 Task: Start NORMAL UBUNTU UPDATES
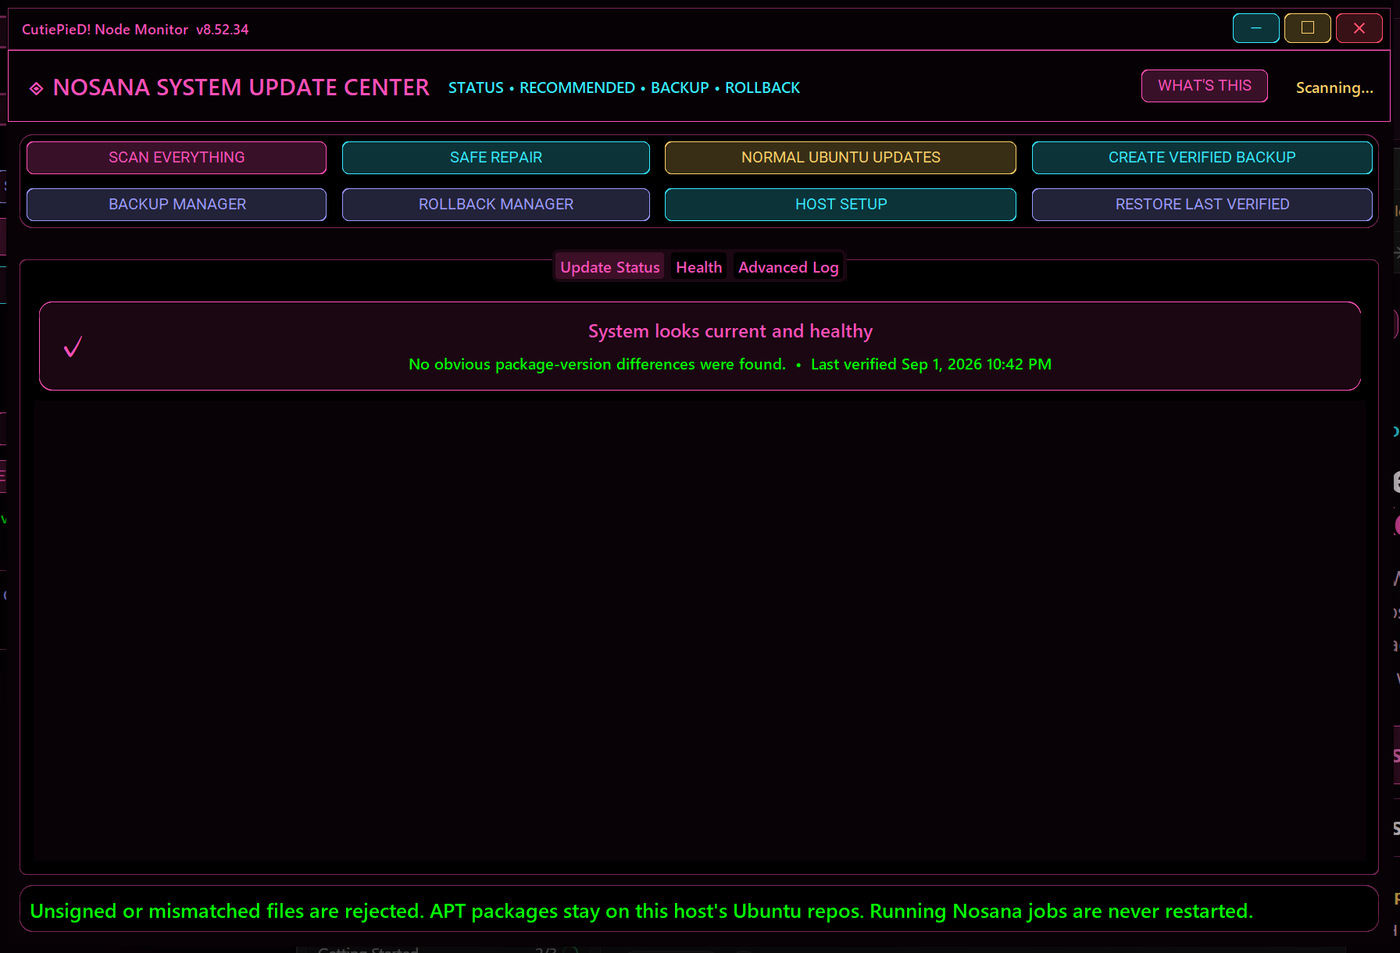point(841,157)
